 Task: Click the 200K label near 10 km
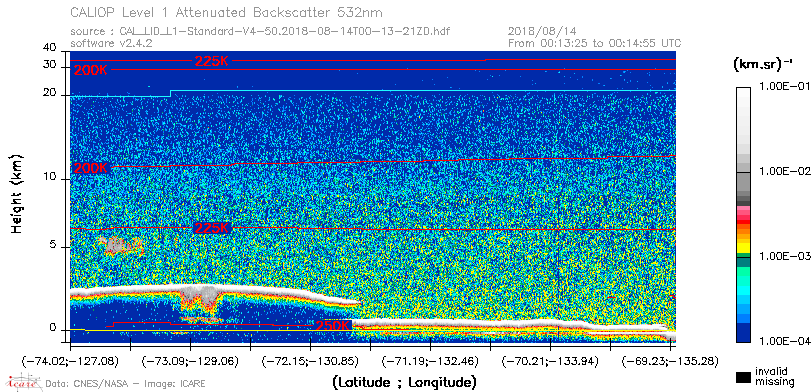(91, 168)
